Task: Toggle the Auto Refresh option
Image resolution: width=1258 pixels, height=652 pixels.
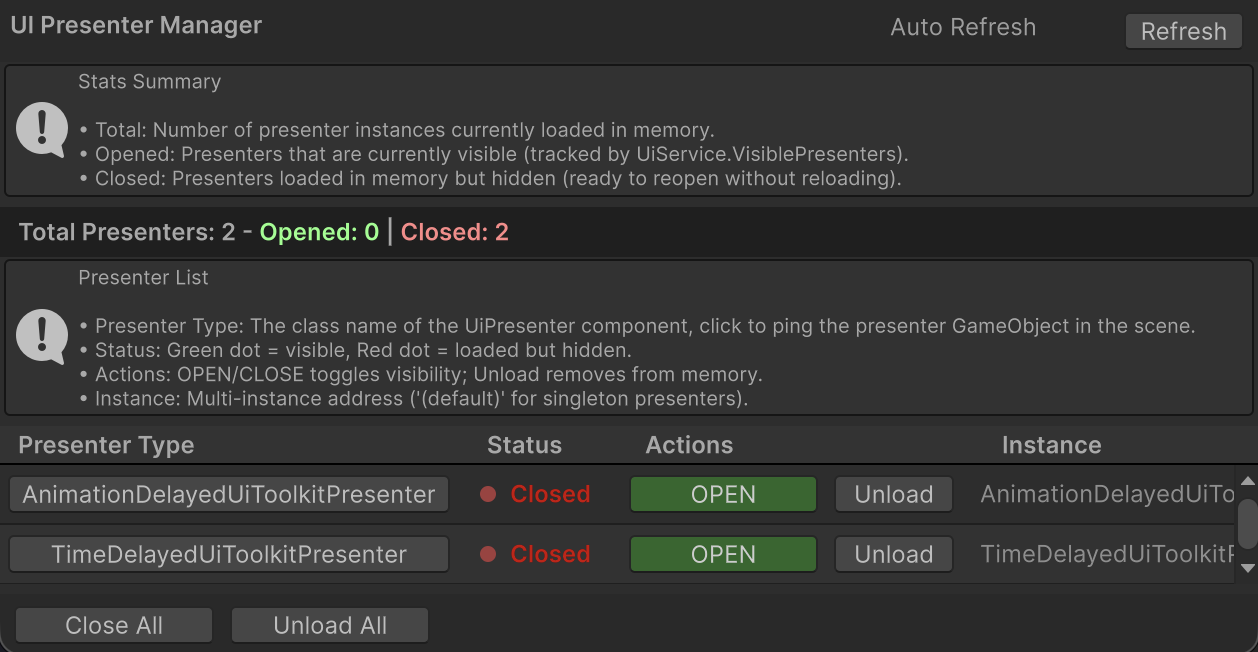Action: (x=962, y=28)
